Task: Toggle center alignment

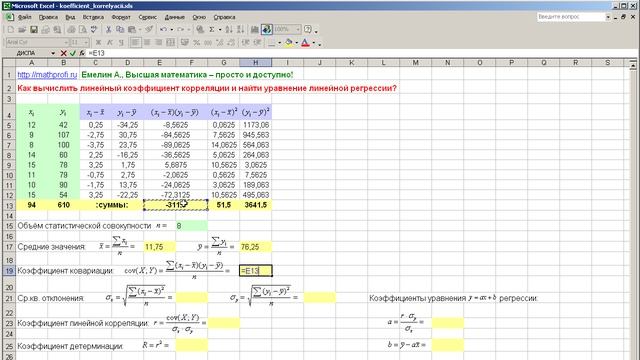Action: (x=147, y=42)
